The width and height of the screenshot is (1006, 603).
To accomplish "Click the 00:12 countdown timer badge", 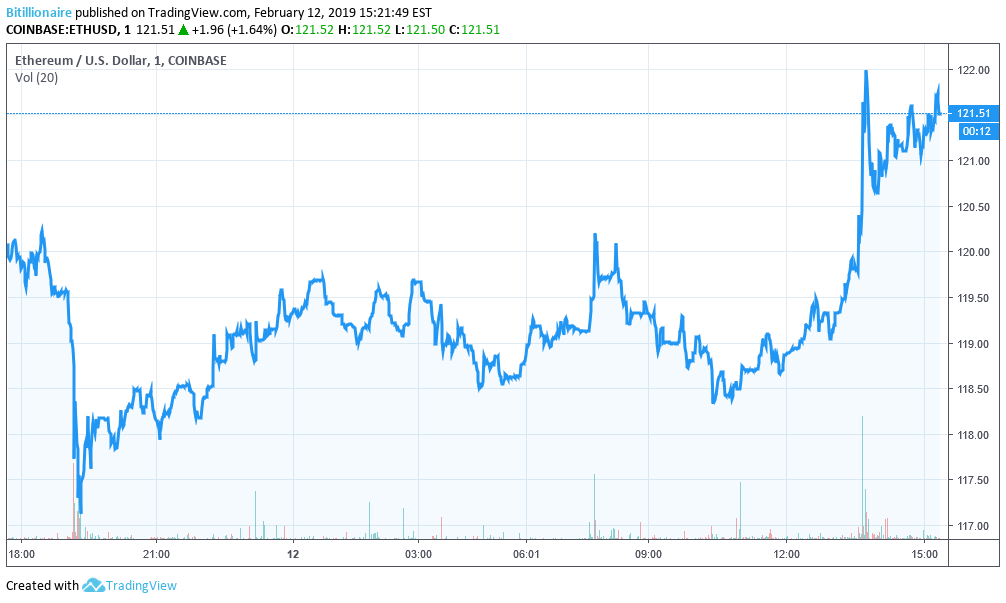I will 975,130.
